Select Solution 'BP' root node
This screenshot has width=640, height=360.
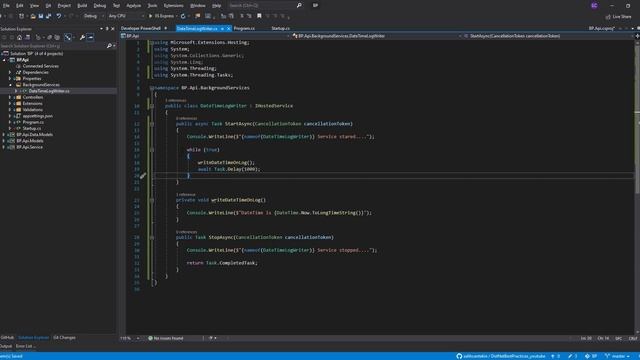[36, 53]
